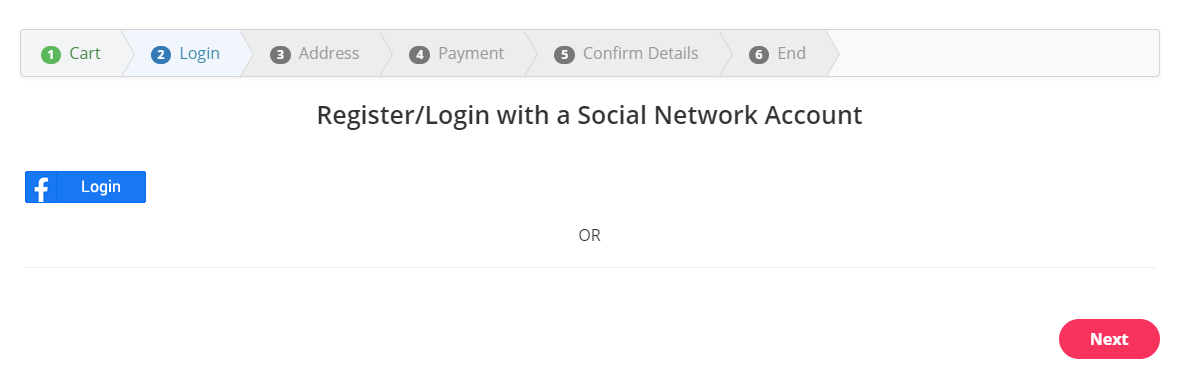Jump to the Address step
Screen dimensions: 1188x386
329,54
